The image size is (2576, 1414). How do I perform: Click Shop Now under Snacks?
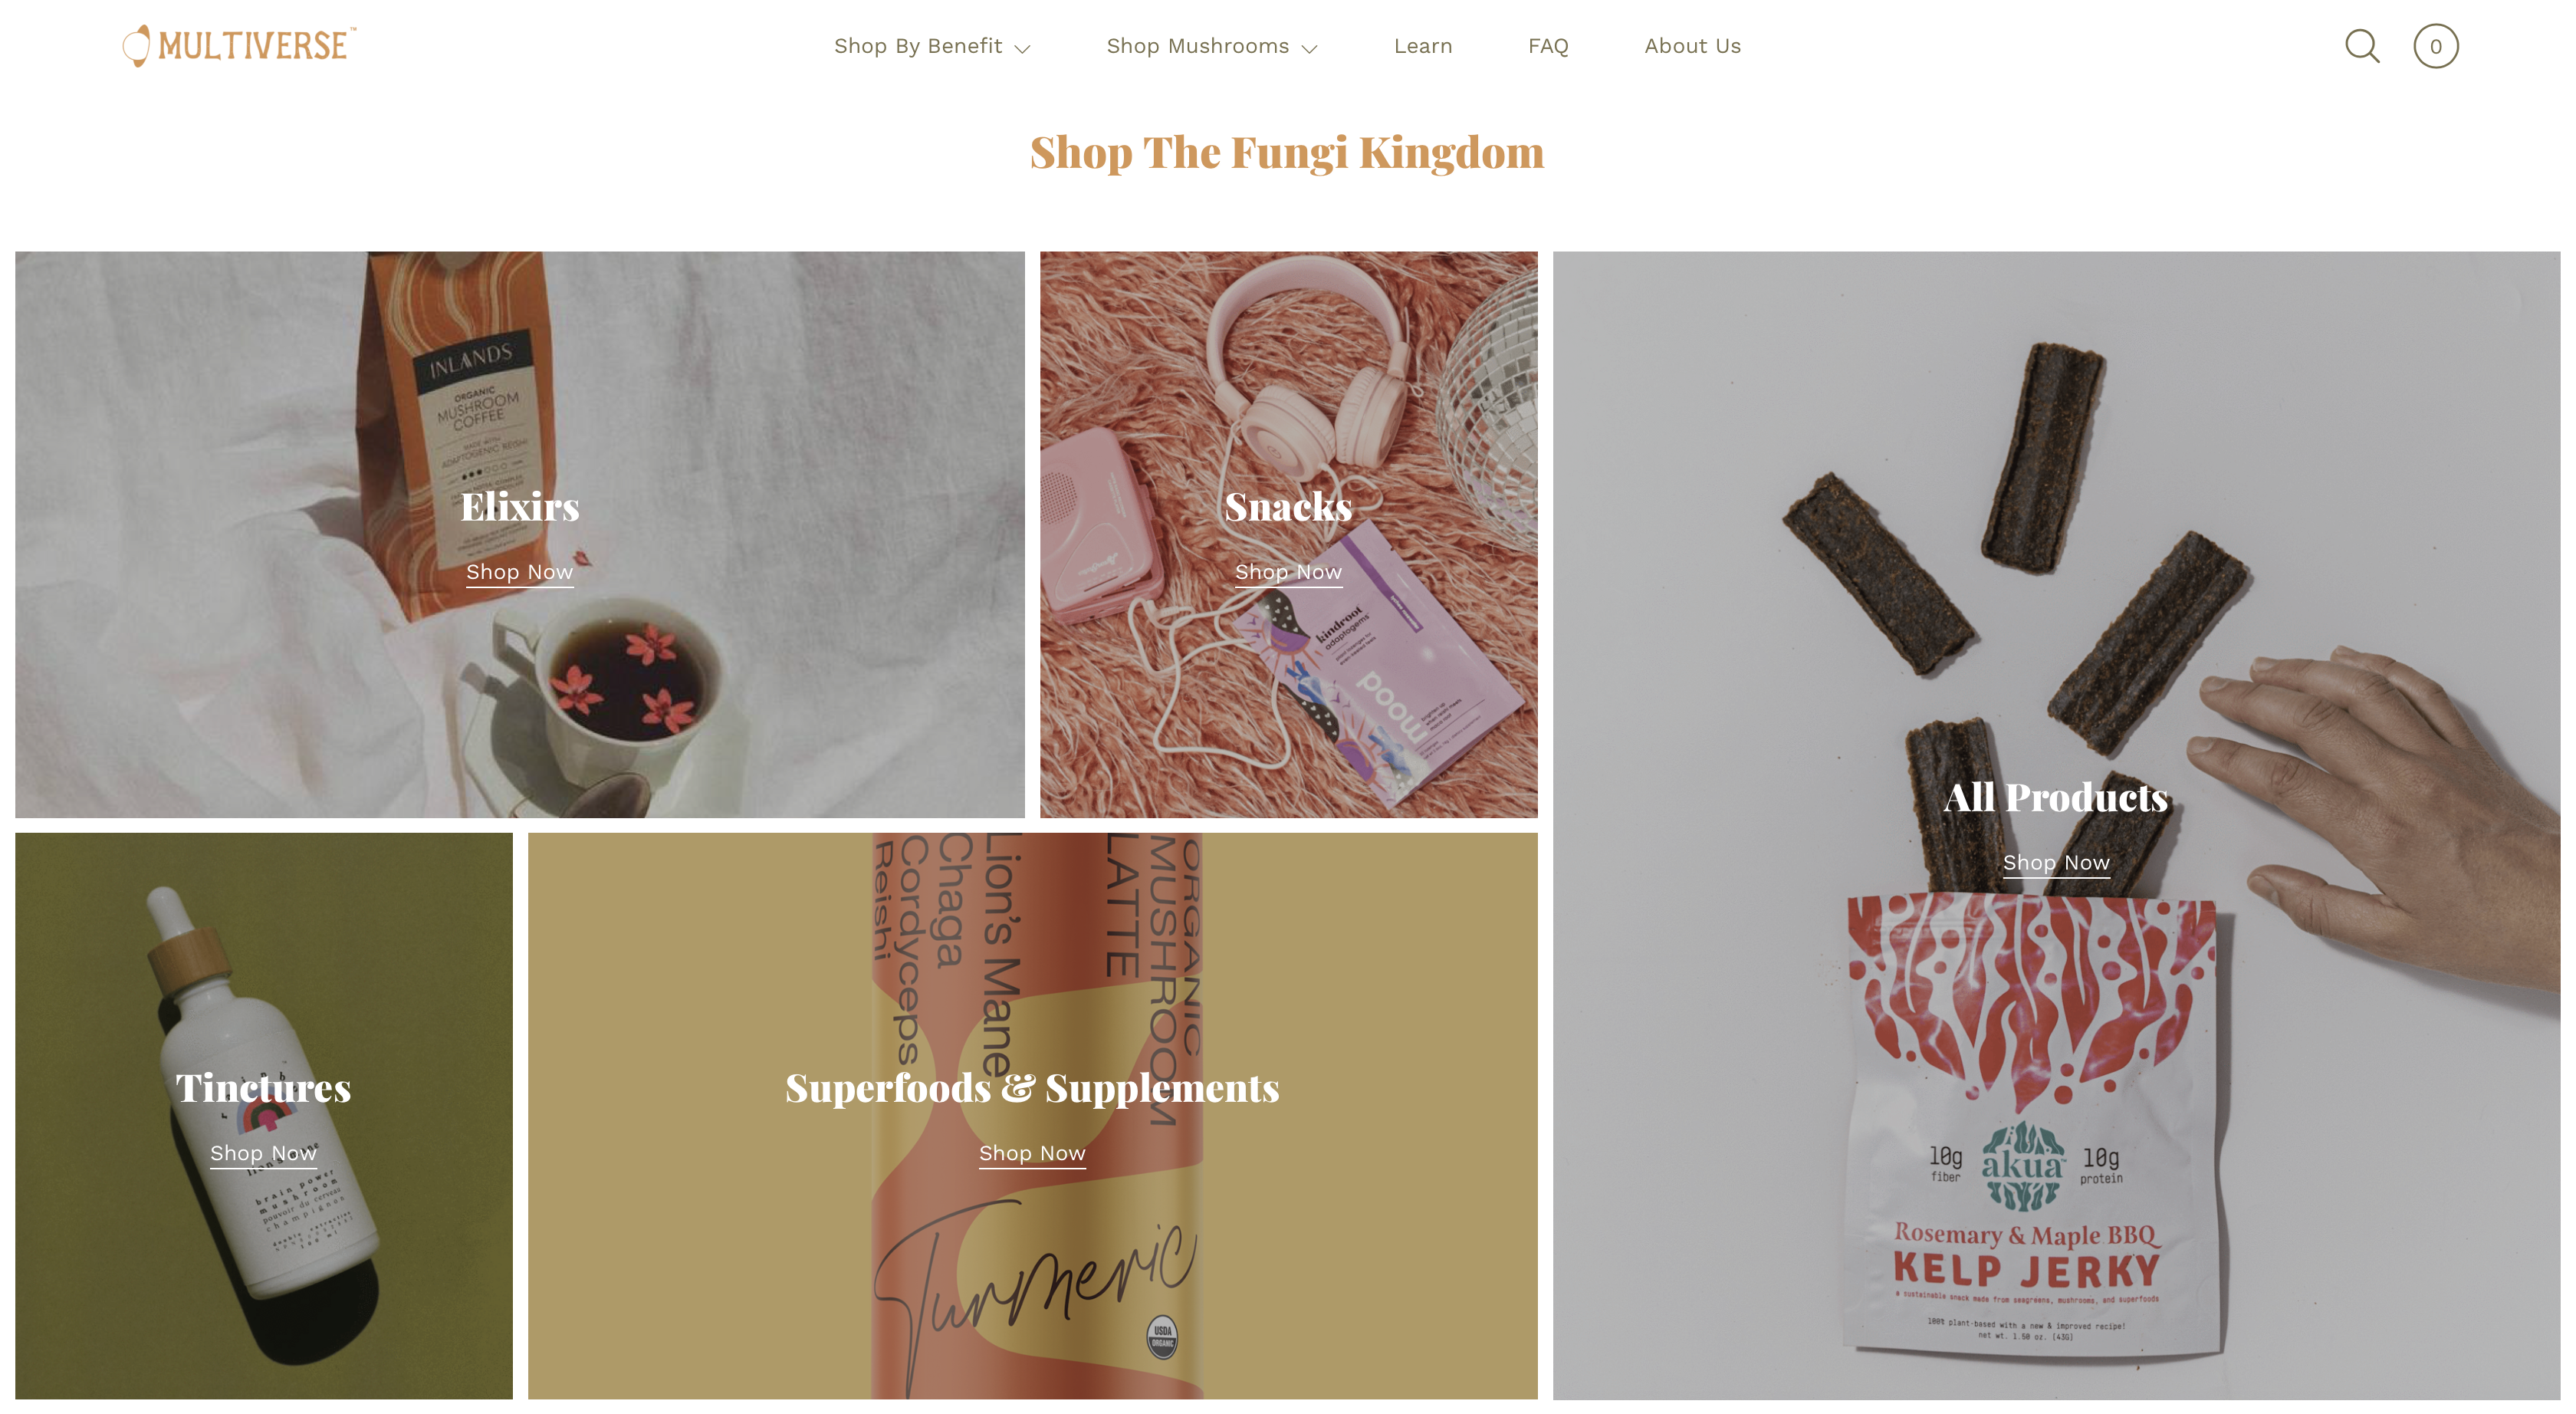click(1288, 572)
